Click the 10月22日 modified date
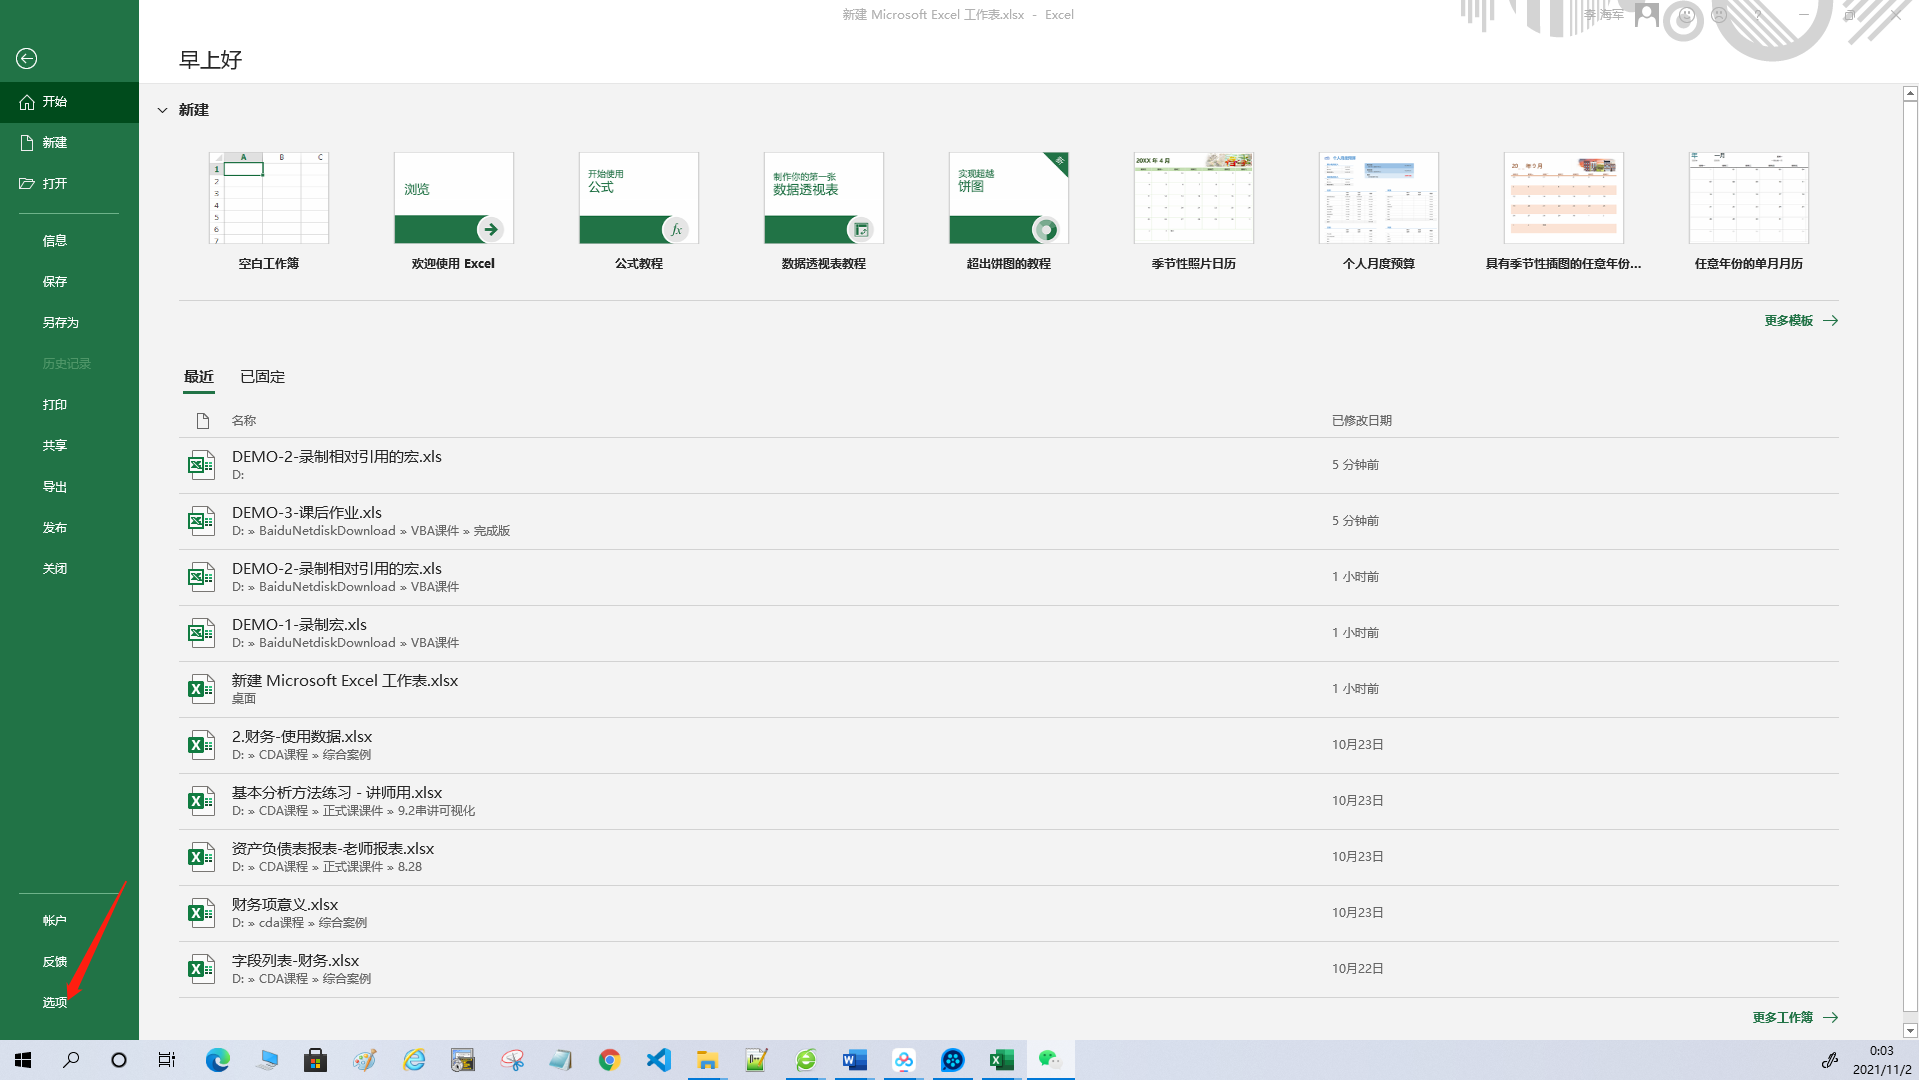 click(1358, 969)
